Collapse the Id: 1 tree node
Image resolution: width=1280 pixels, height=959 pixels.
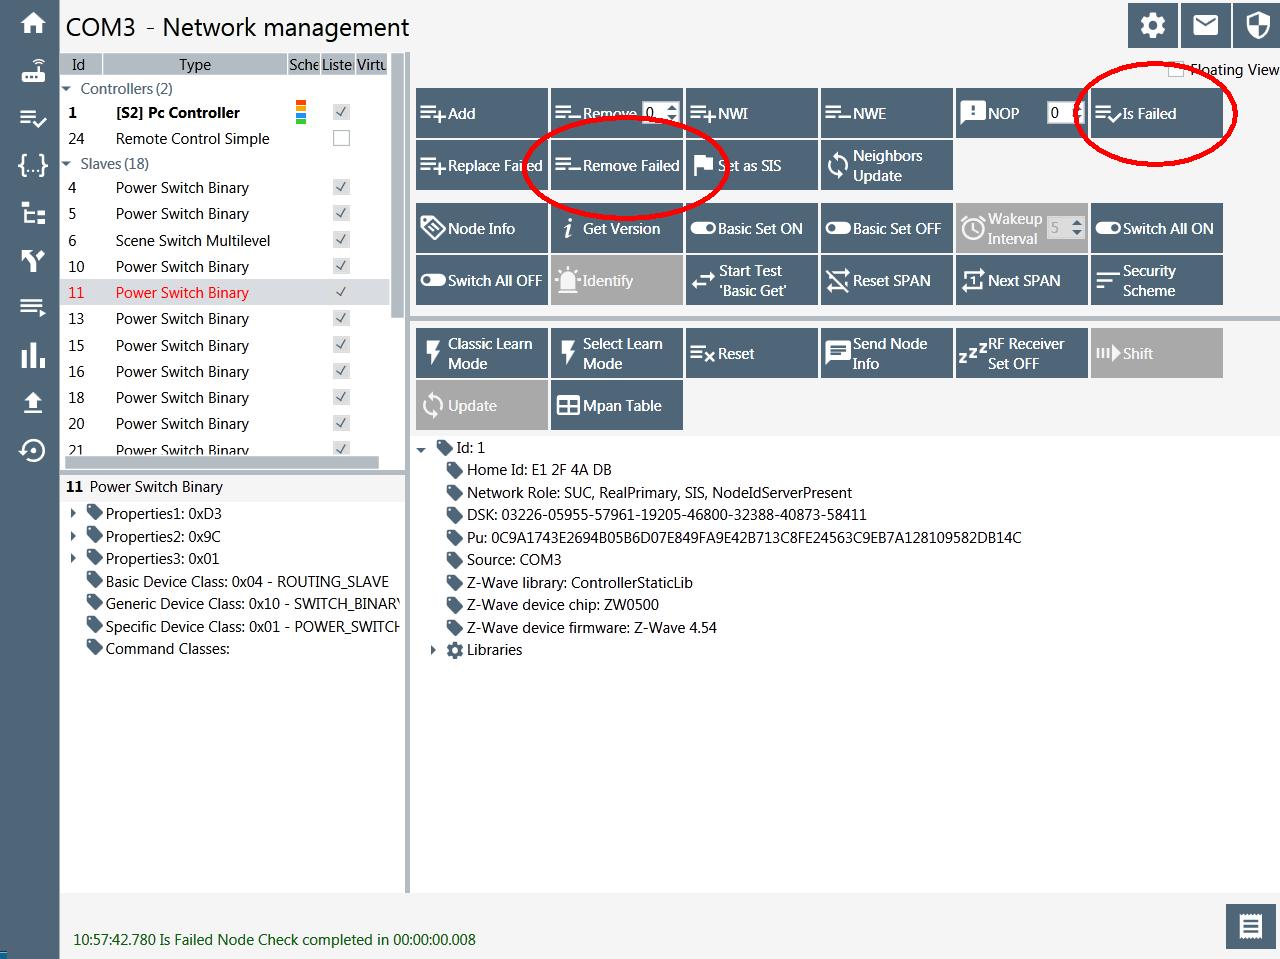[421, 449]
